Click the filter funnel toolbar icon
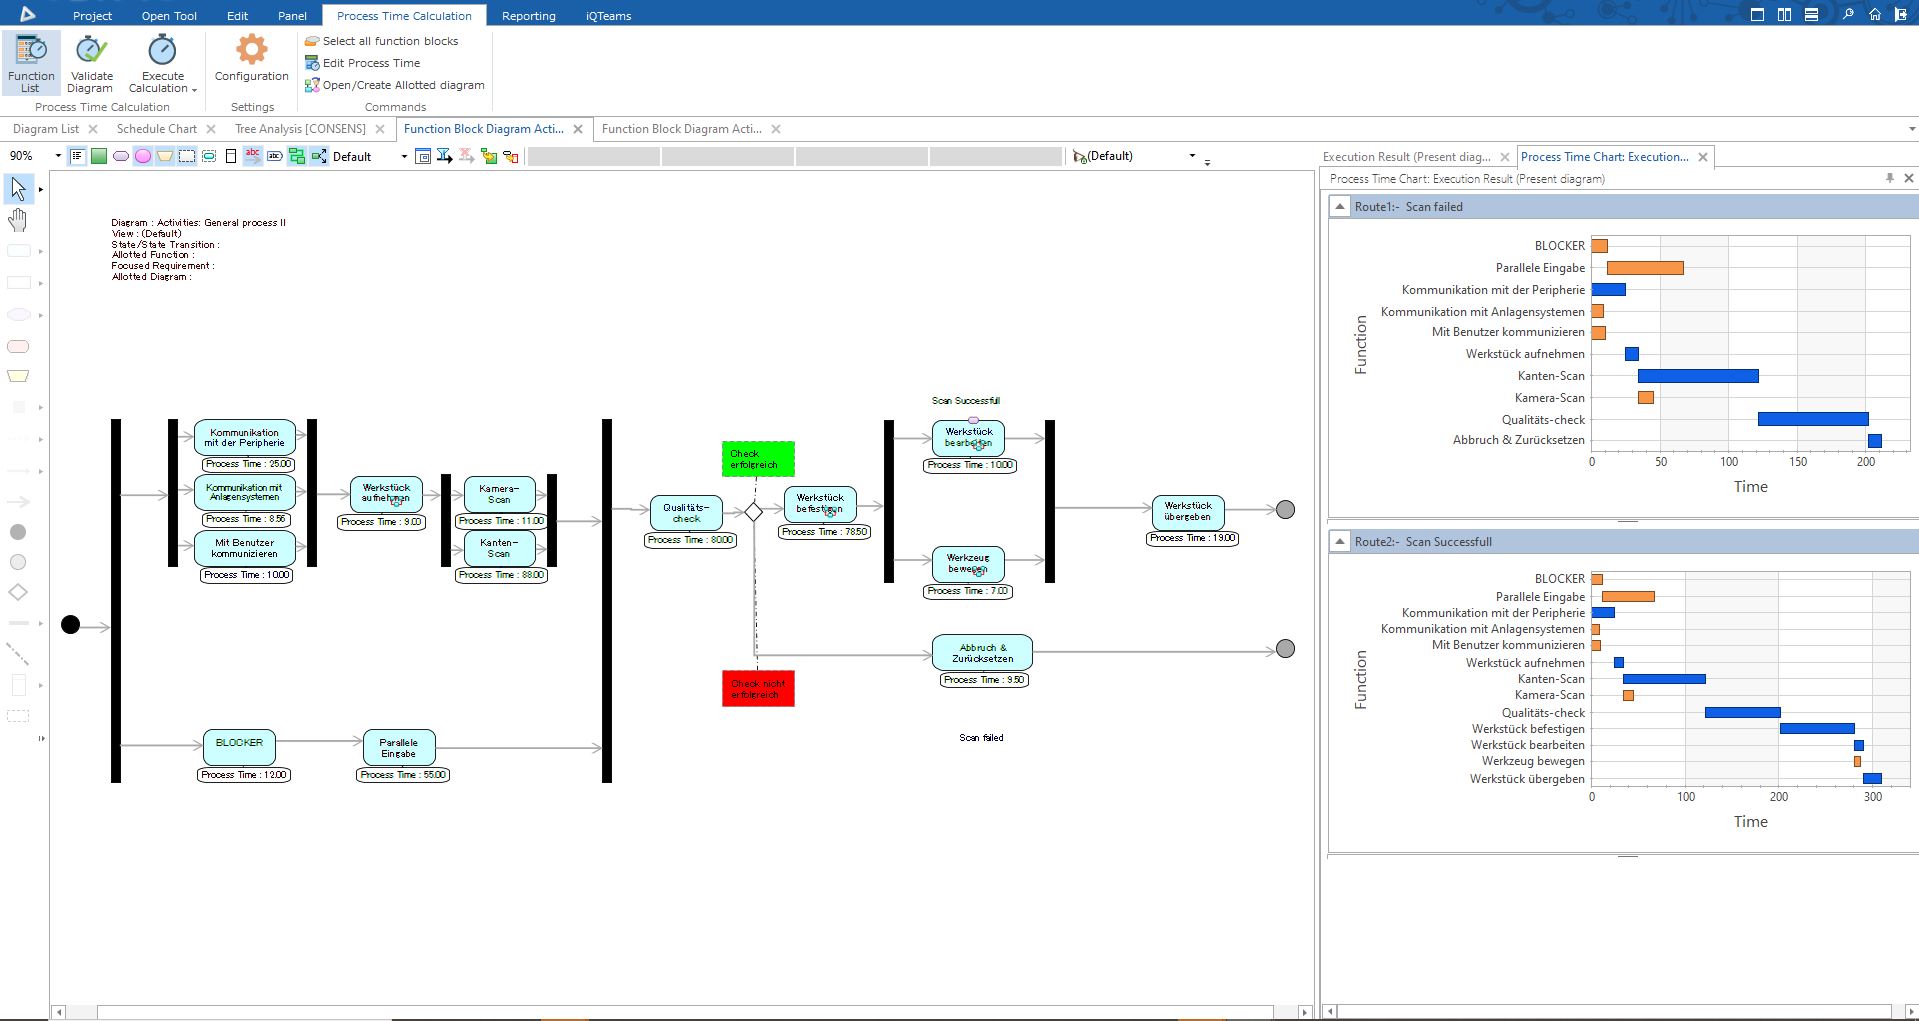The width and height of the screenshot is (1919, 1021). 444,156
